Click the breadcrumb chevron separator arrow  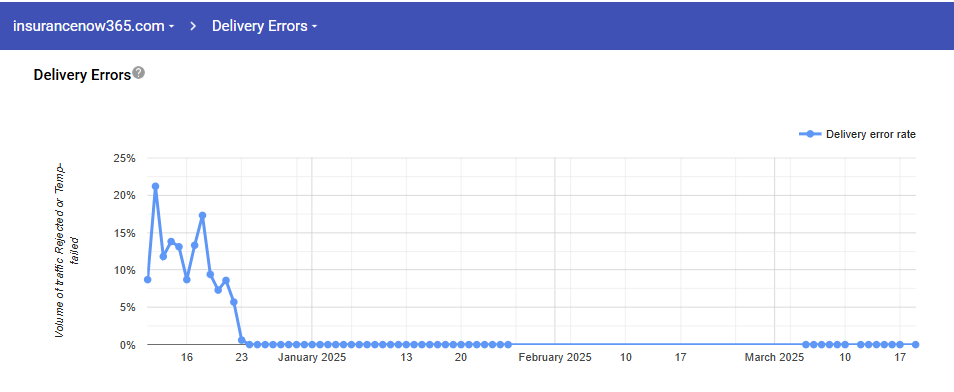click(x=193, y=26)
